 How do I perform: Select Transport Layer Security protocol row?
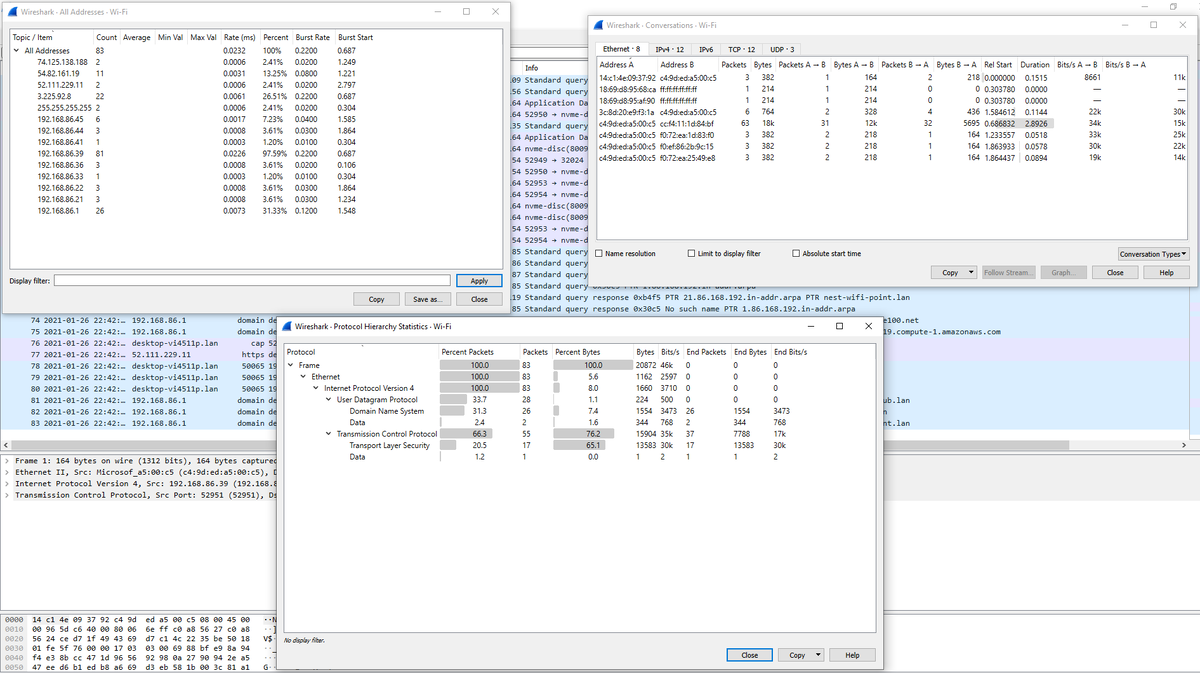(580, 445)
